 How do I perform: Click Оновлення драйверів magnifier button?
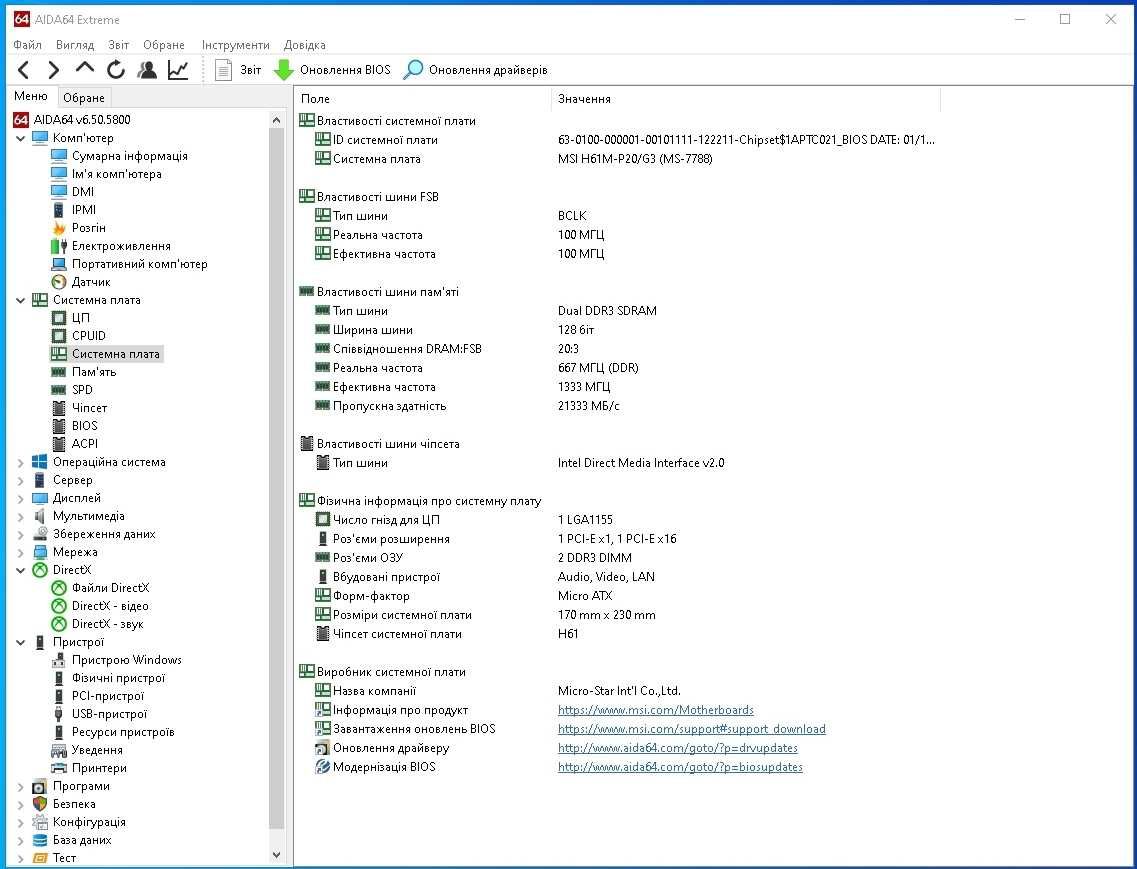coord(476,70)
